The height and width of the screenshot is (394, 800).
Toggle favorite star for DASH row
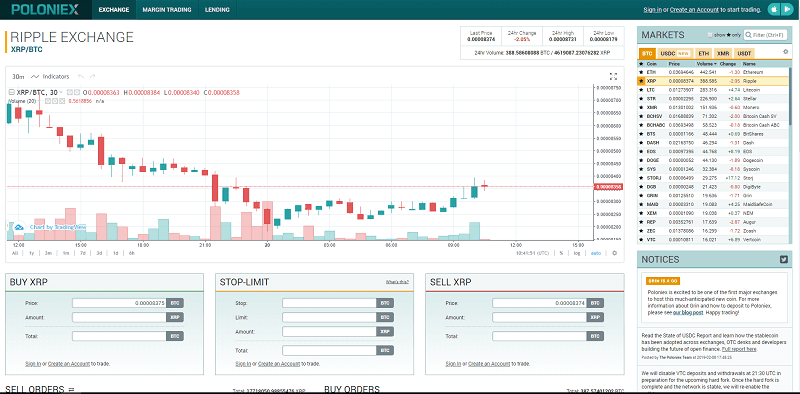pyautogui.click(x=641, y=142)
